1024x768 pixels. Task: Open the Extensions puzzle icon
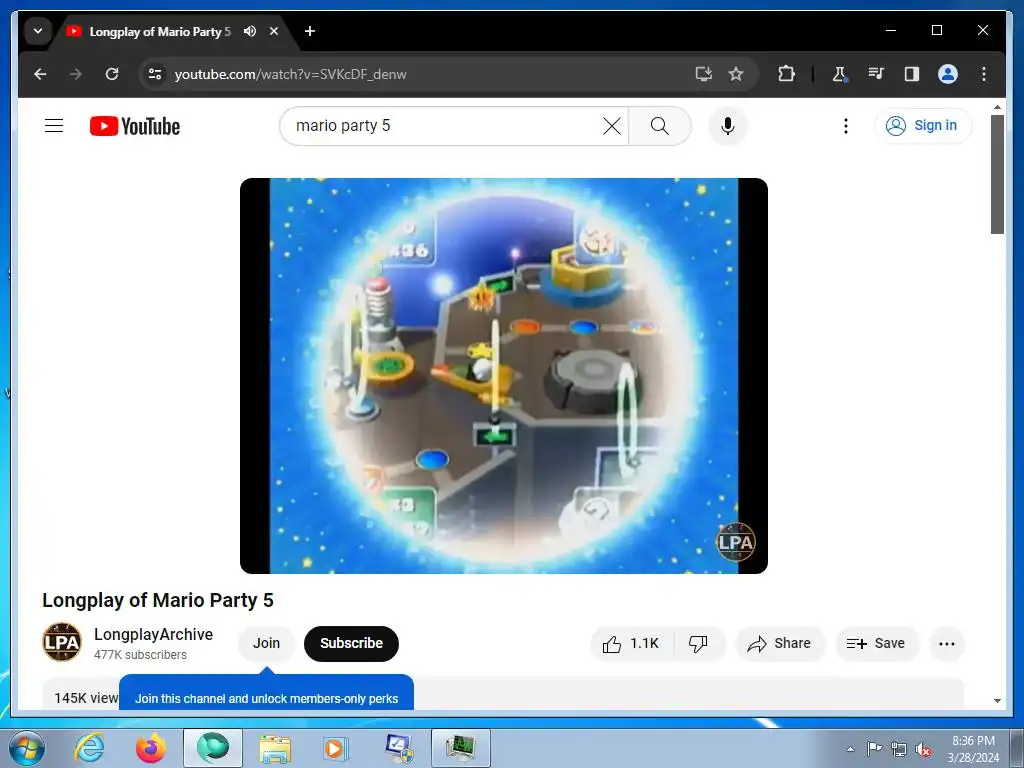786,74
